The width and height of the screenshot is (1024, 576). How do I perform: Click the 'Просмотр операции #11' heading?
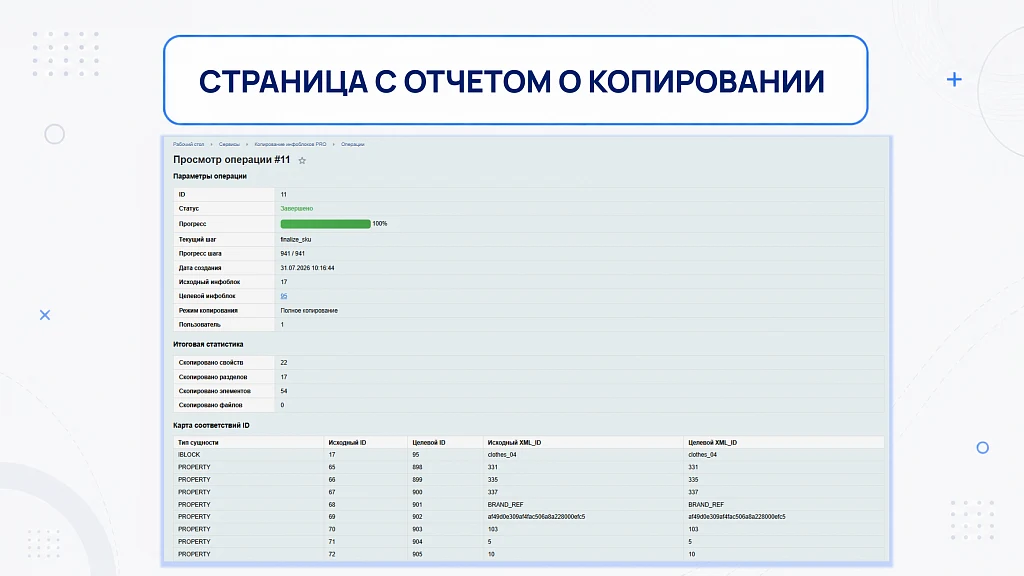231,160
